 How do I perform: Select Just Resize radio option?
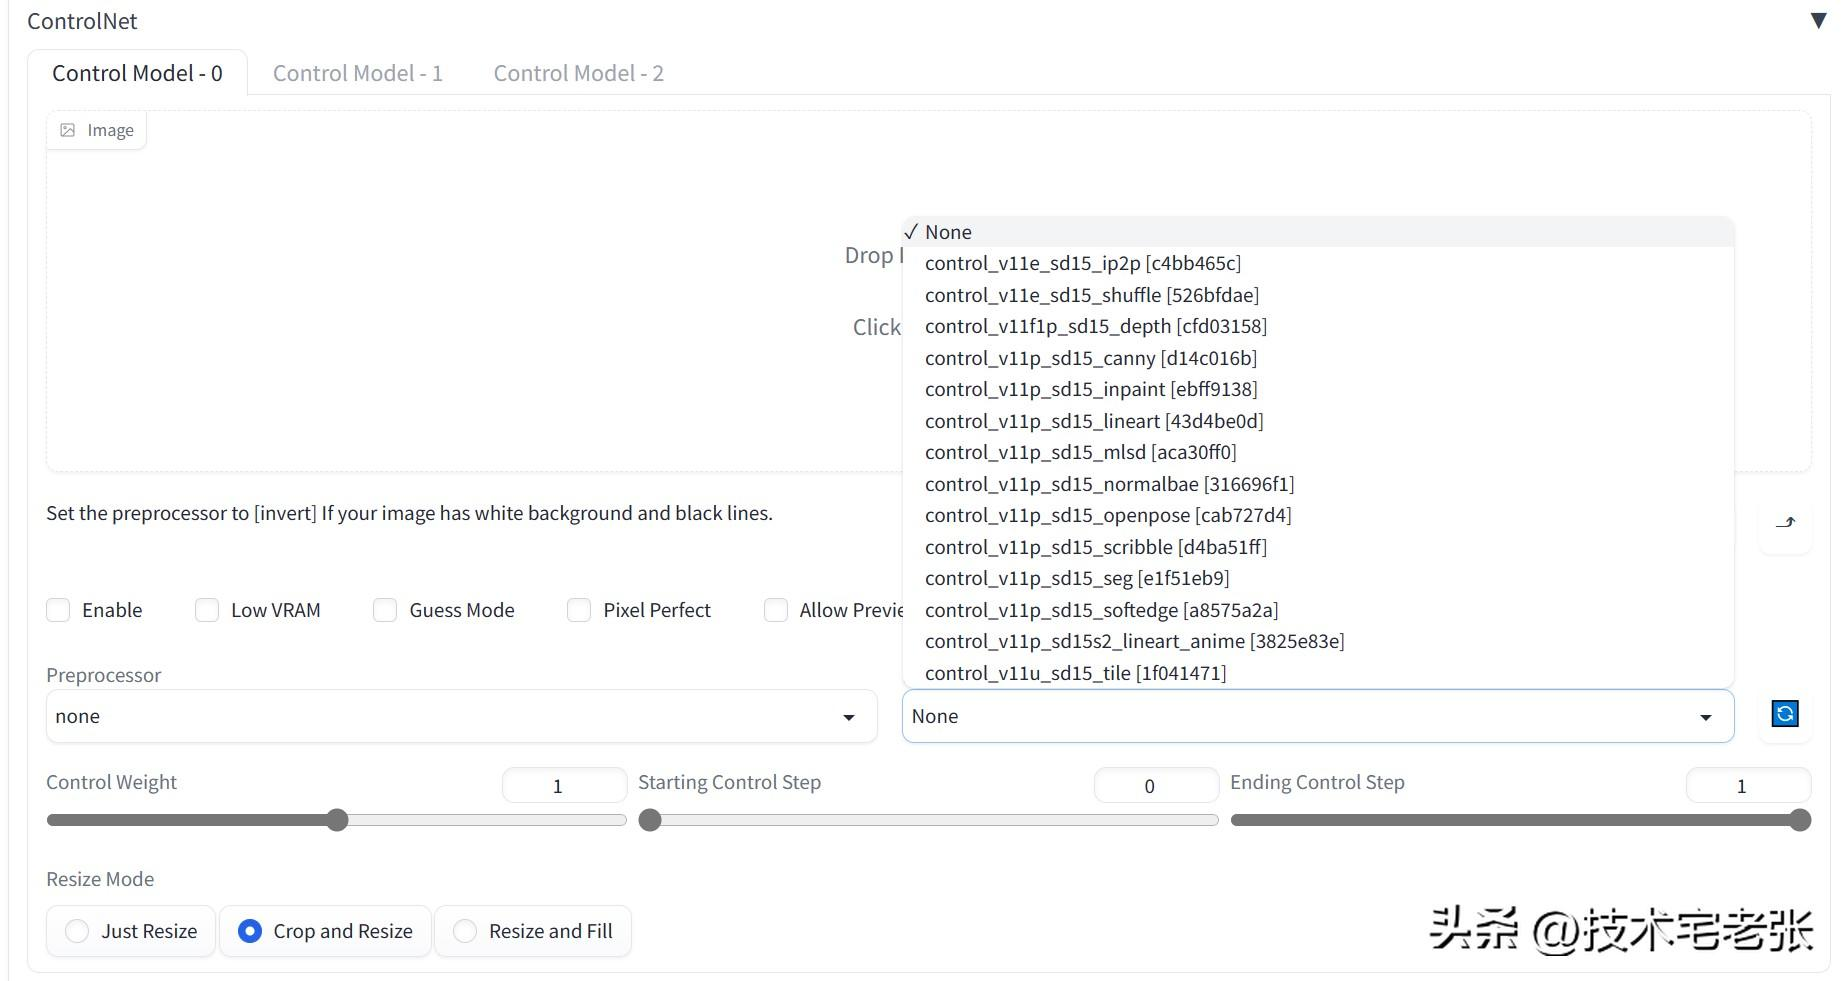click(131, 931)
